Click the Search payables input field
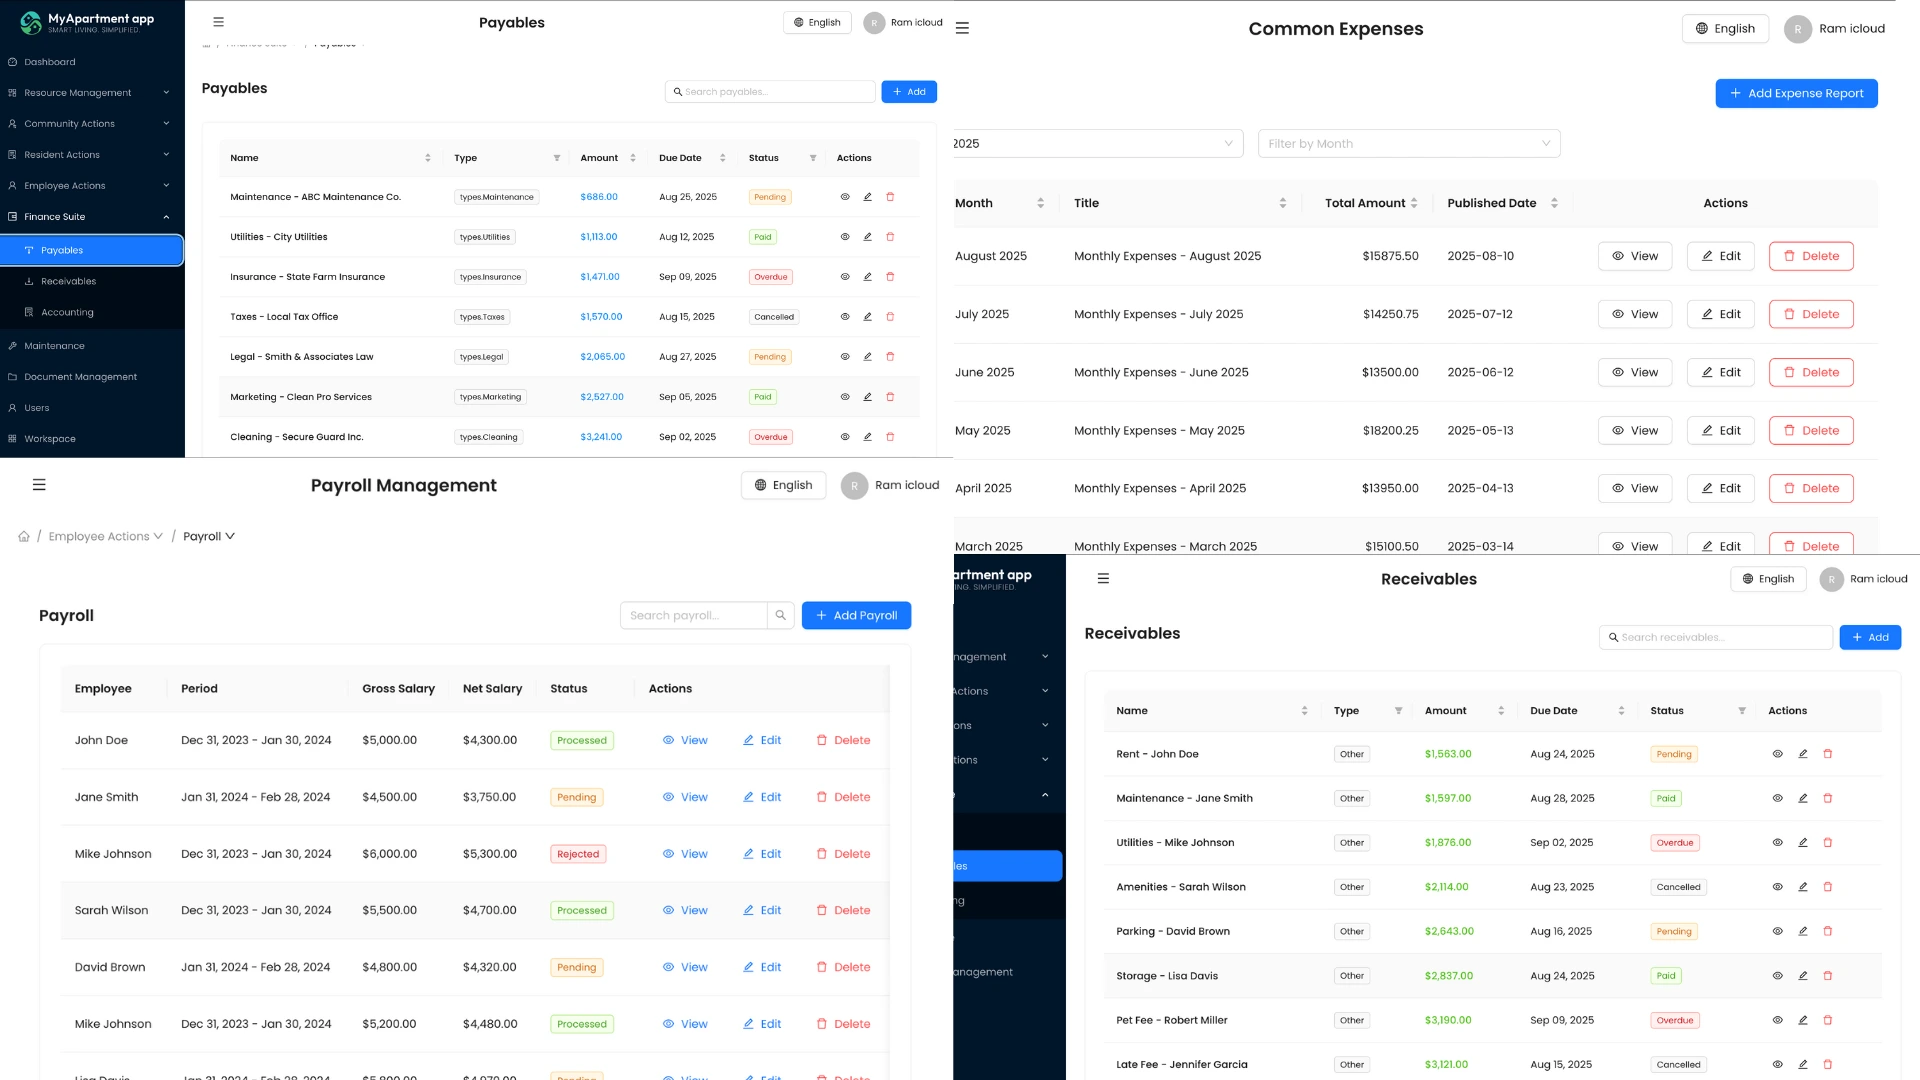 click(770, 92)
